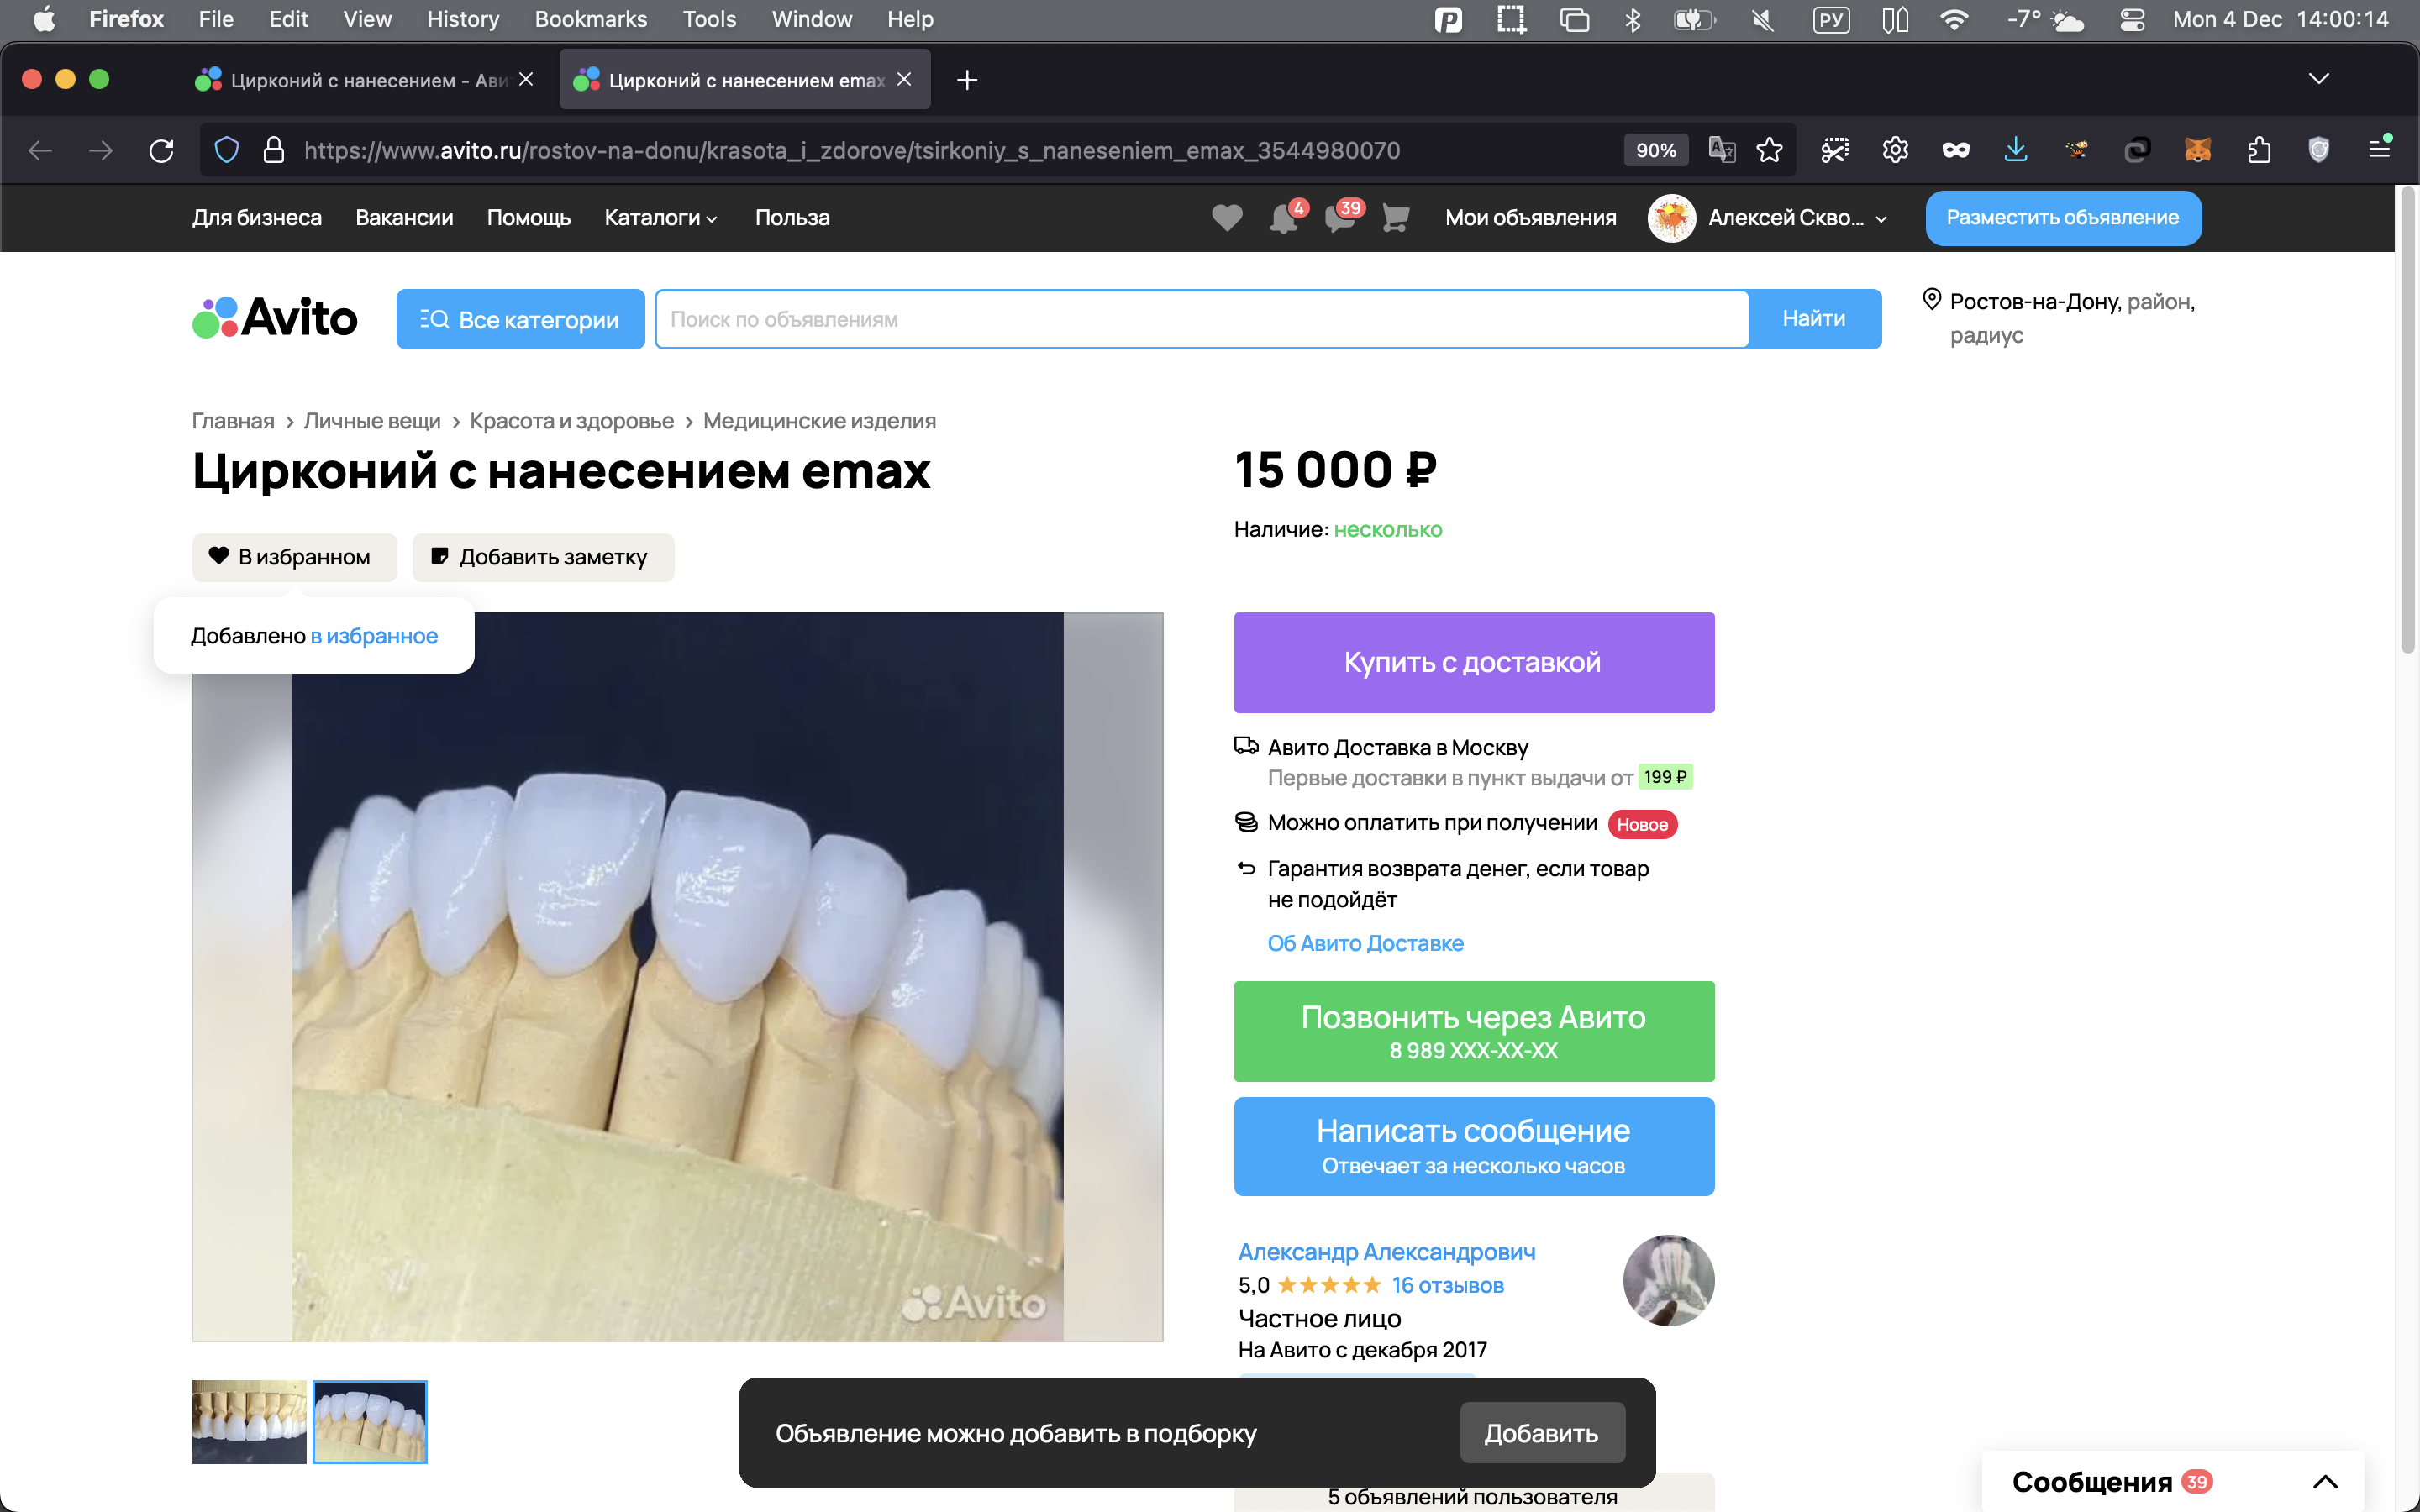Open Firefox Bookmarks menu

[590, 19]
